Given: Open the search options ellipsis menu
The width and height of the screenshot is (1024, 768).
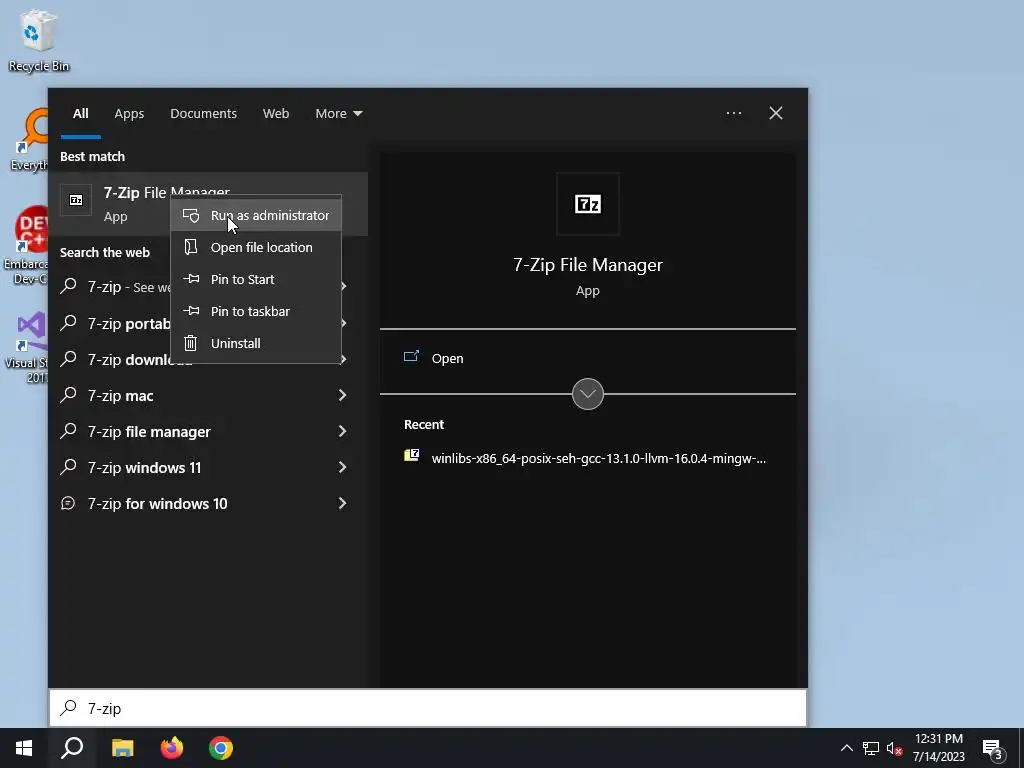Looking at the screenshot, I should click(x=734, y=113).
